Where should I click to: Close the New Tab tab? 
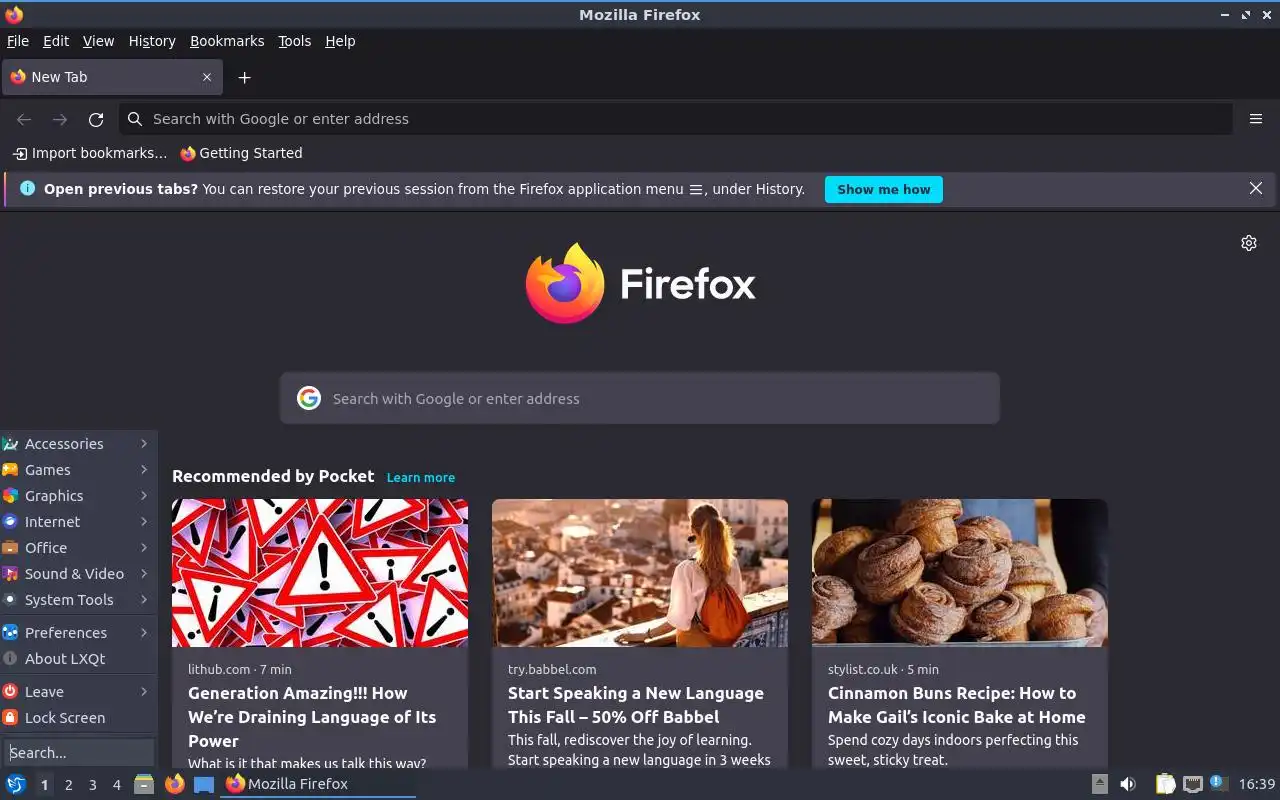coord(207,77)
